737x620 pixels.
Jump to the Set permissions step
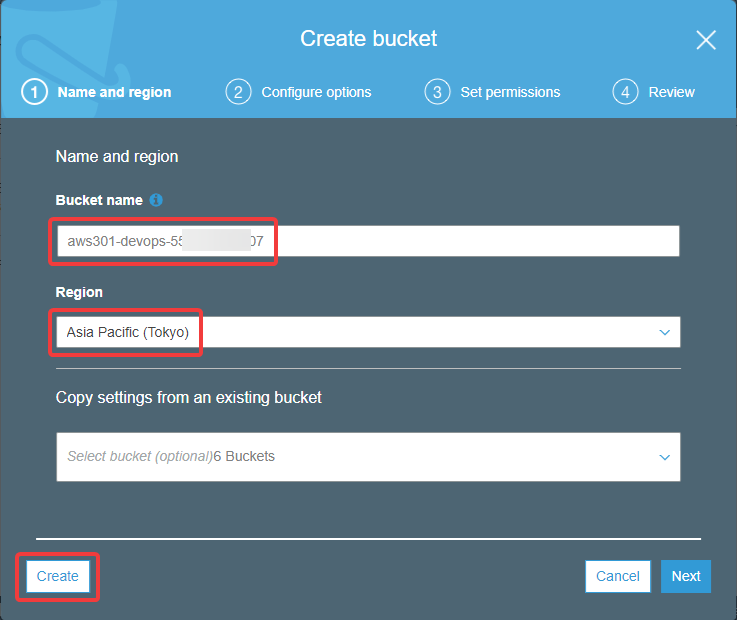pyautogui.click(x=510, y=92)
